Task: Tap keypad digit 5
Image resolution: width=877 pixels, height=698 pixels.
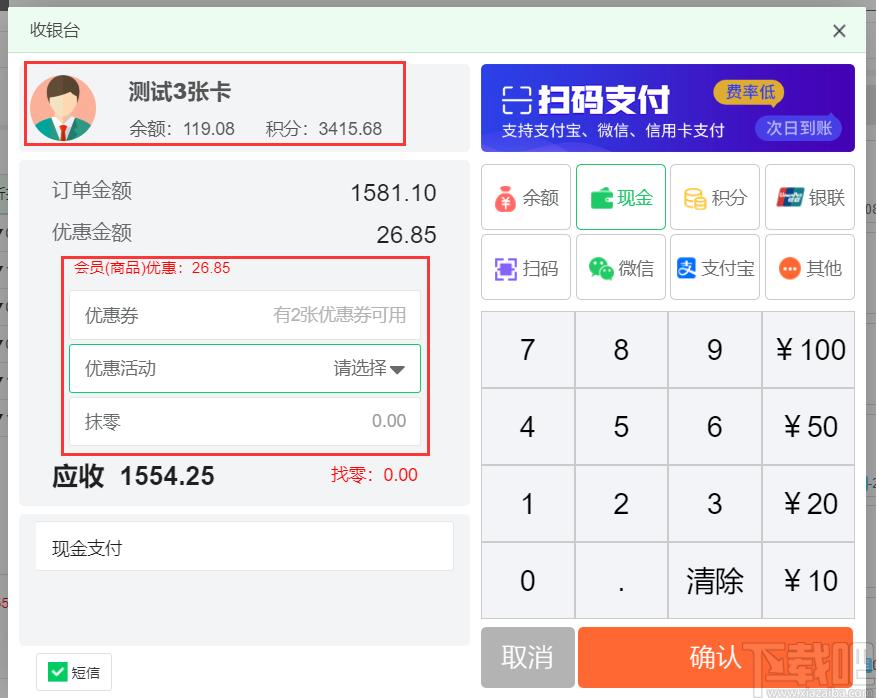Action: [621, 427]
